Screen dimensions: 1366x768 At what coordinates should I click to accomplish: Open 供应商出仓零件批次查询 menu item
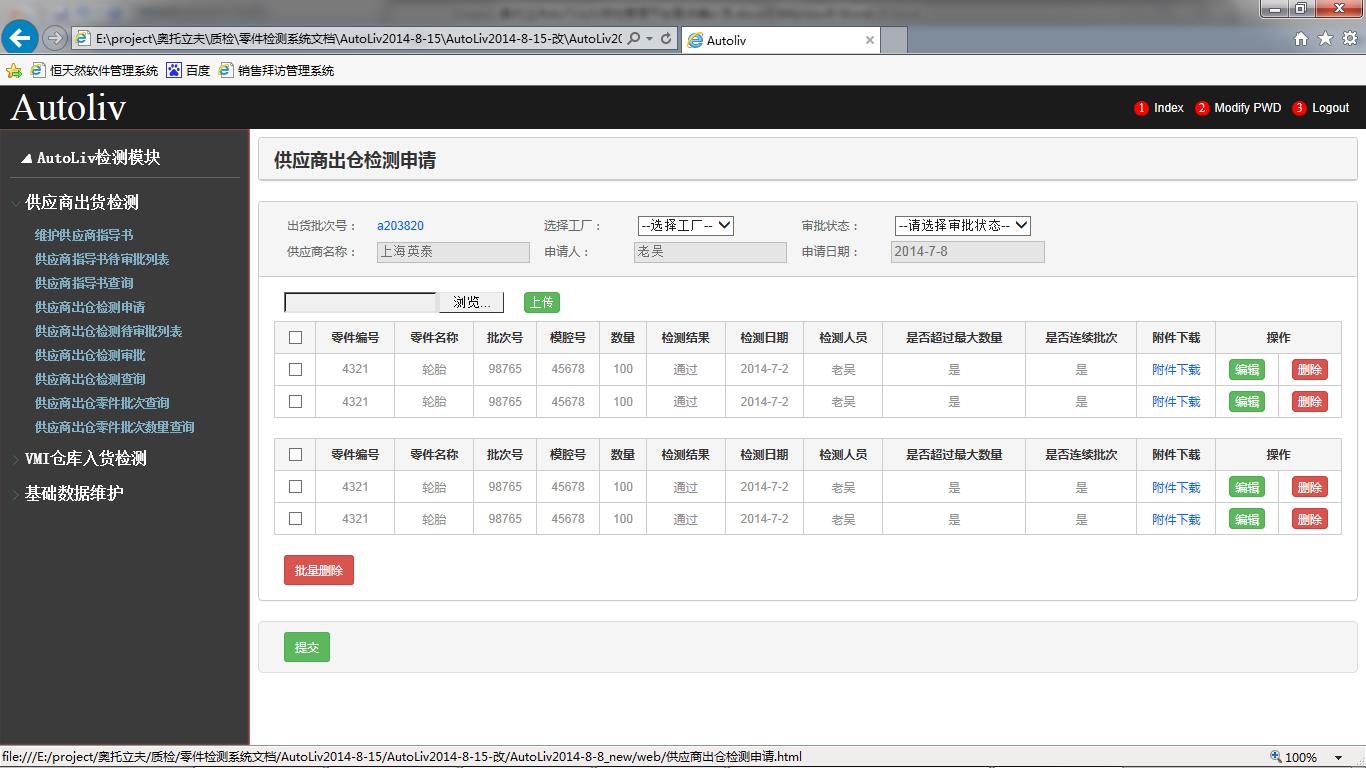pos(102,403)
